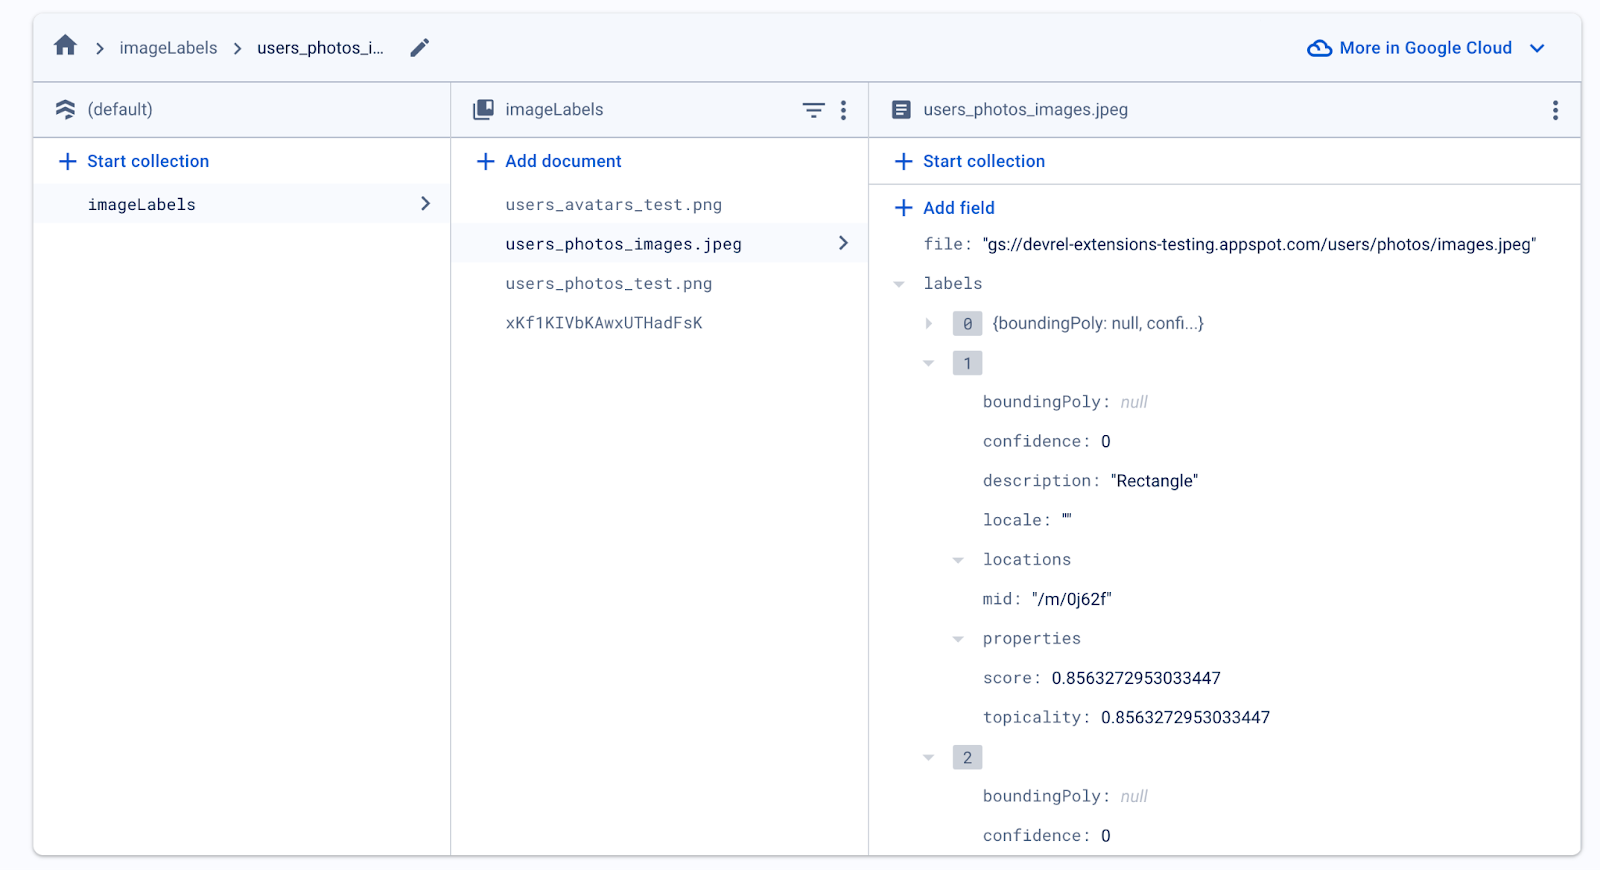Screen dimensions: 1600x870
Task: Add field to the document
Action: tap(958, 207)
